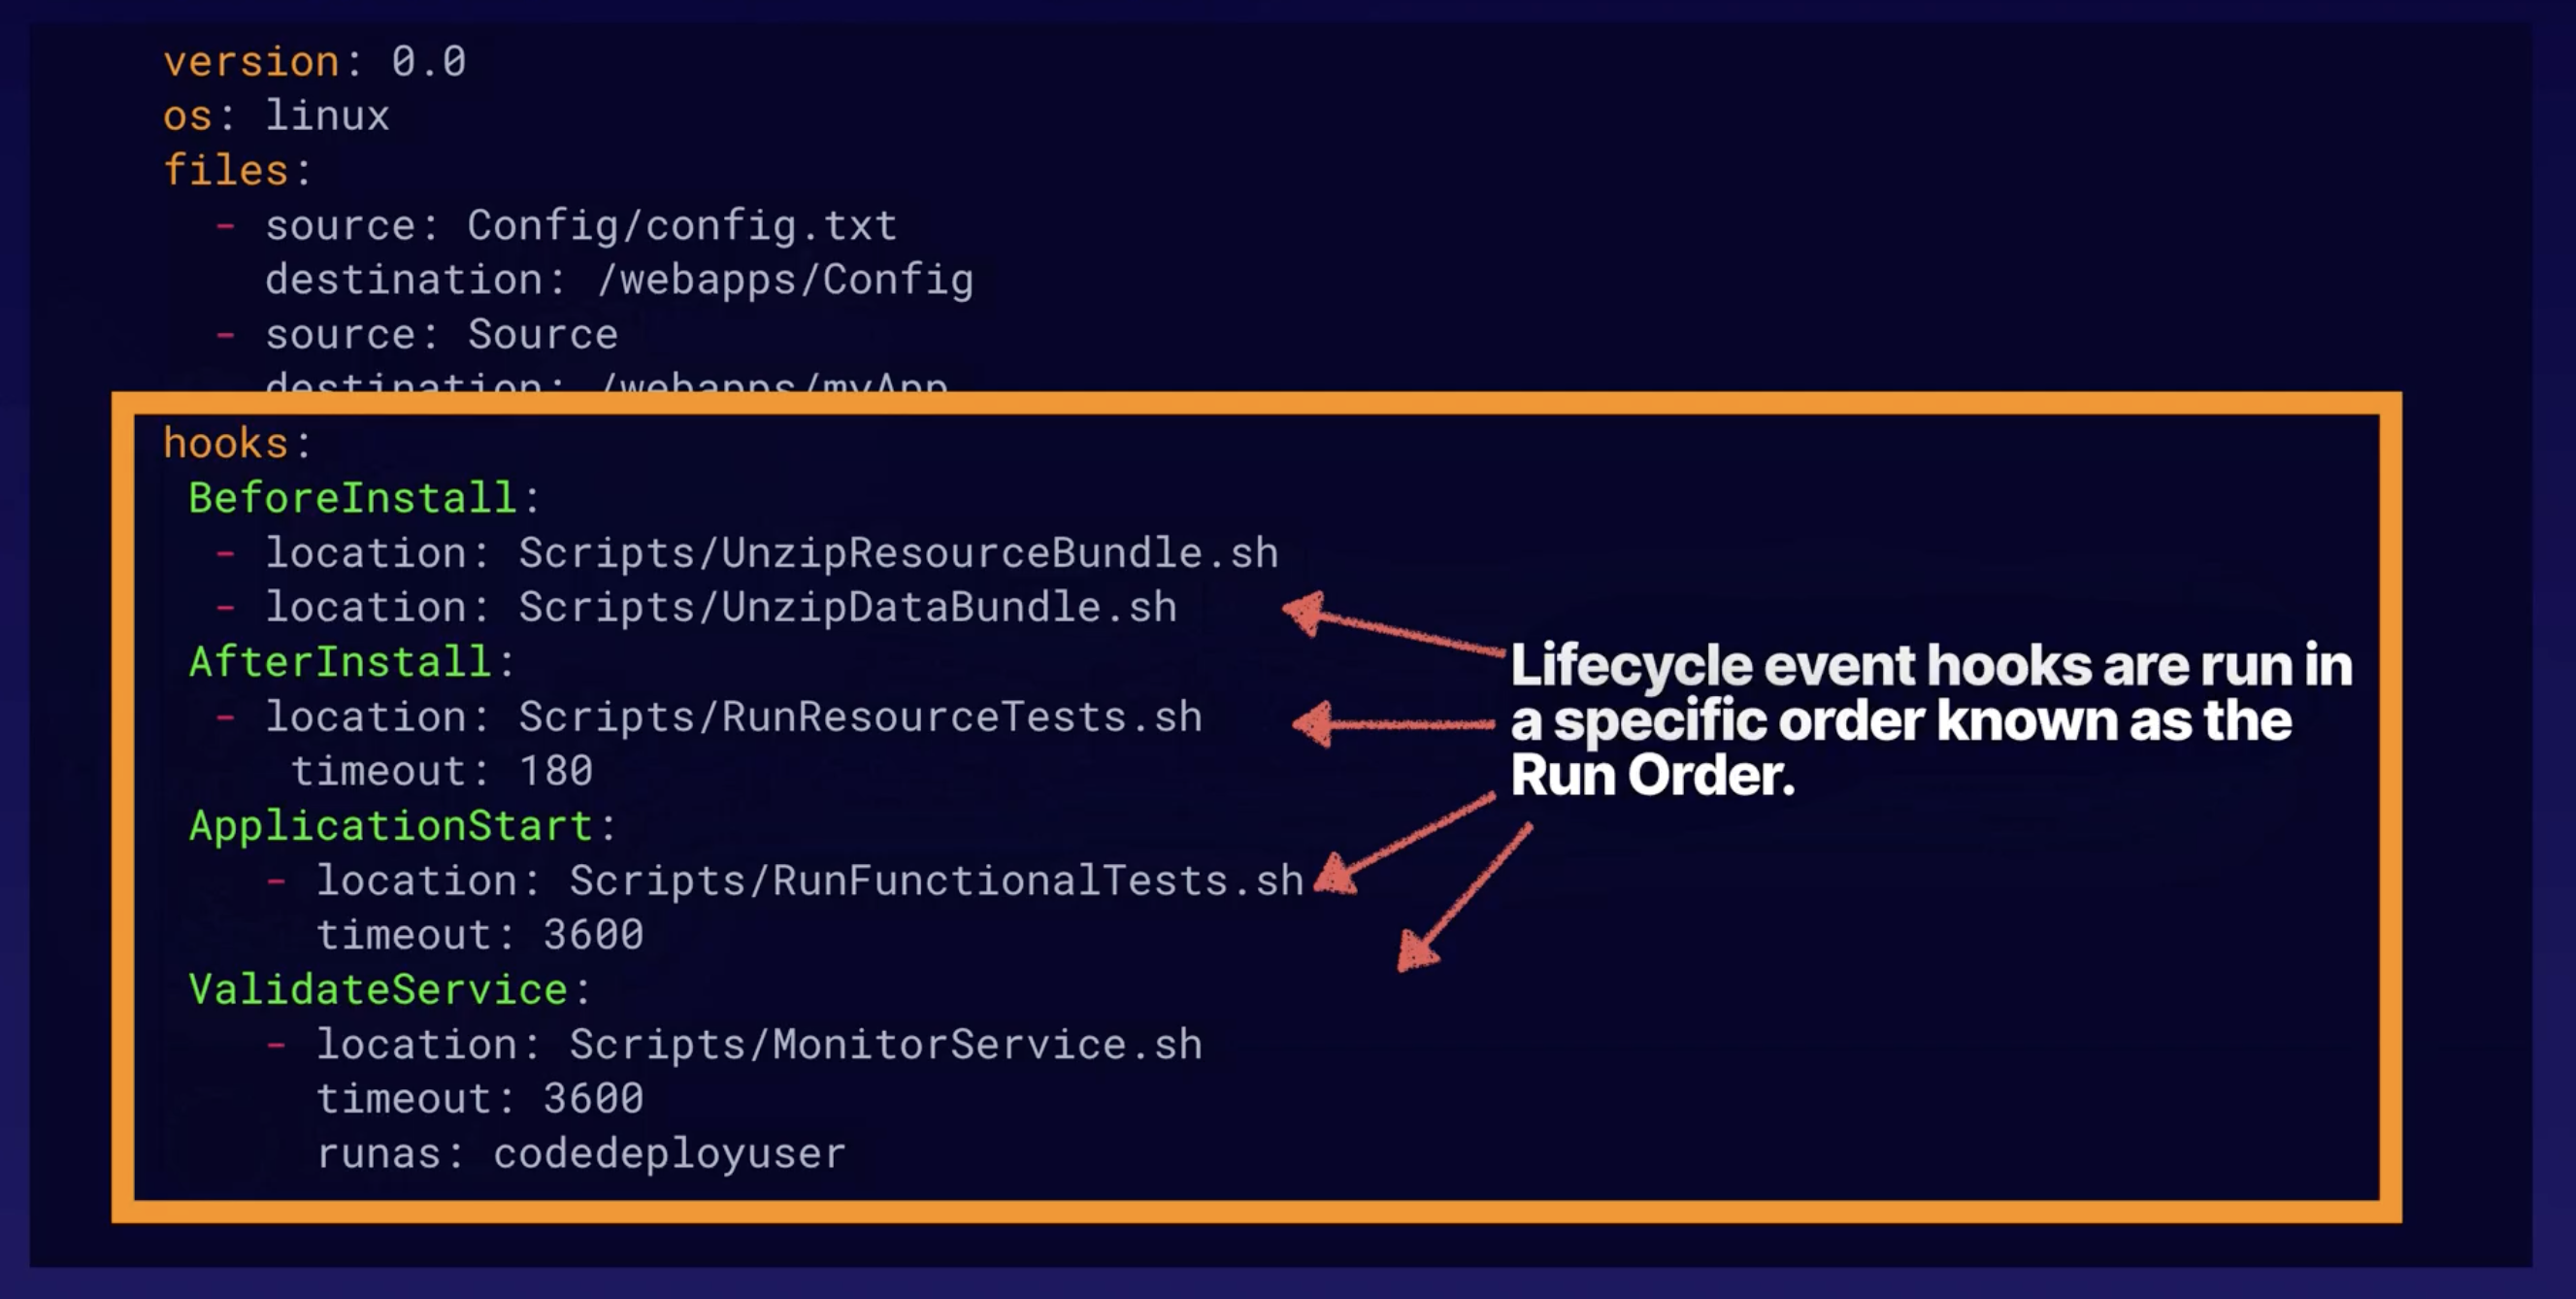Select the 'timeout: 180' value
The height and width of the screenshot is (1299, 2576).
(x=442, y=772)
